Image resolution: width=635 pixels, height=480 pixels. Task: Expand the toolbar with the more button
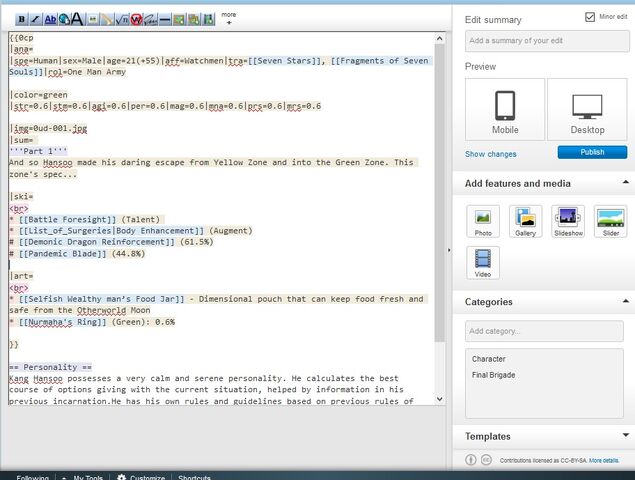tap(229, 18)
